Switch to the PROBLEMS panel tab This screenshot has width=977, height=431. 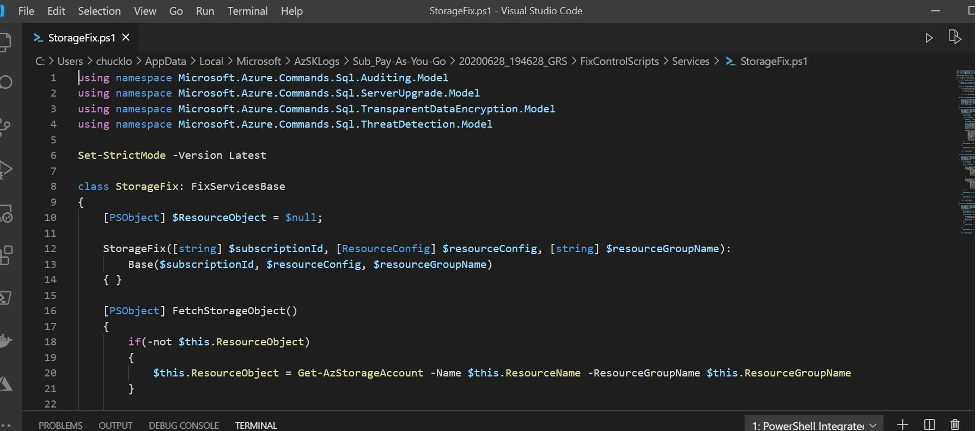click(60, 425)
